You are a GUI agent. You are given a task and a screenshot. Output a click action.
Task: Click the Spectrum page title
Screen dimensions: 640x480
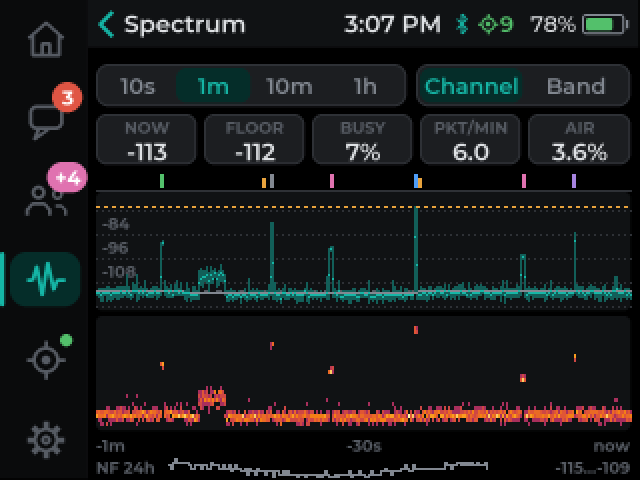click(184, 25)
